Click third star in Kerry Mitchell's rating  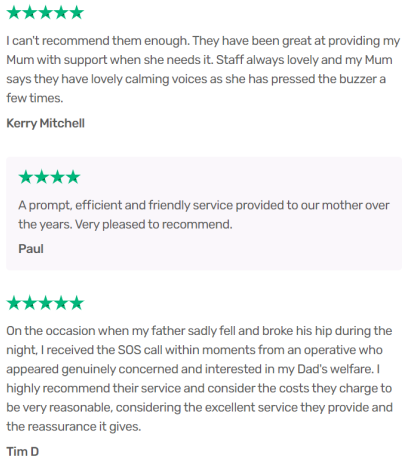45,13
